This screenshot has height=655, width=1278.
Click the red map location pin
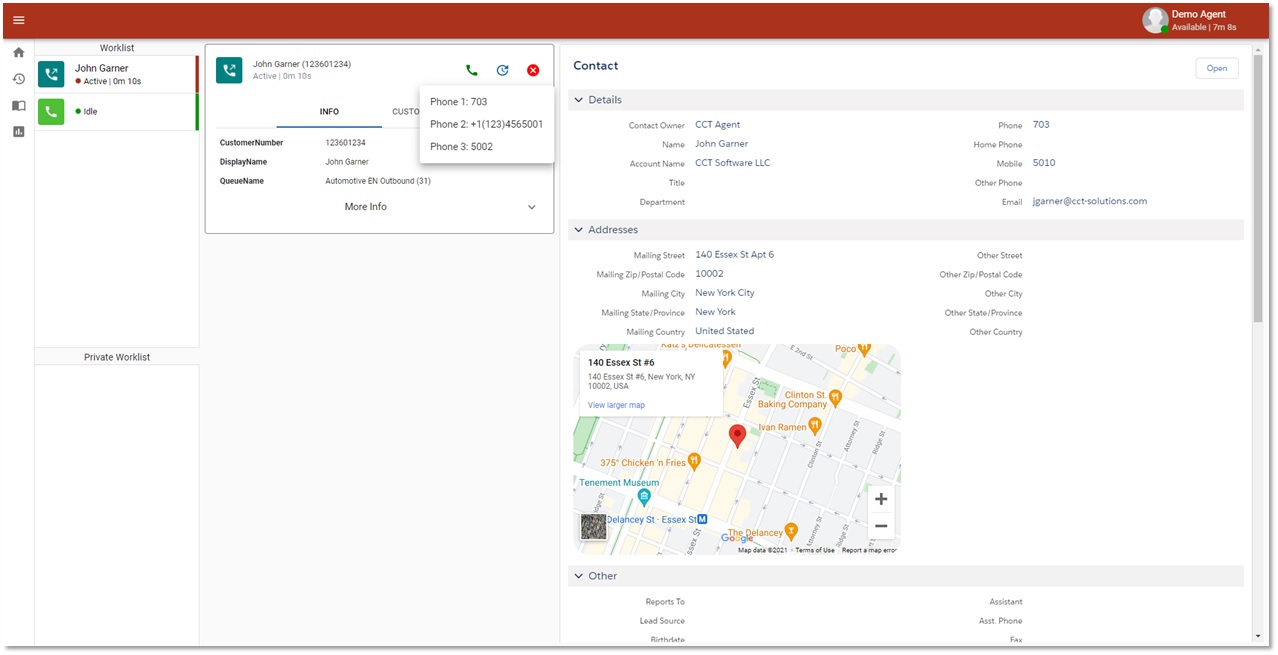pyautogui.click(x=737, y=435)
